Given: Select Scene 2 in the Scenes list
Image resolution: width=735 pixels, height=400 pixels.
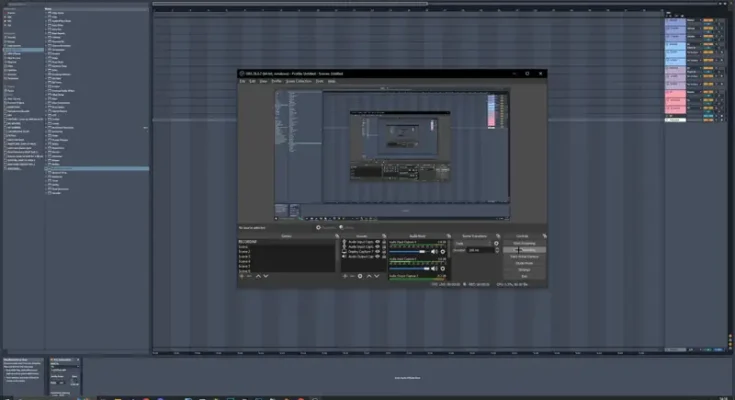Looking at the screenshot, I should coord(246,252).
